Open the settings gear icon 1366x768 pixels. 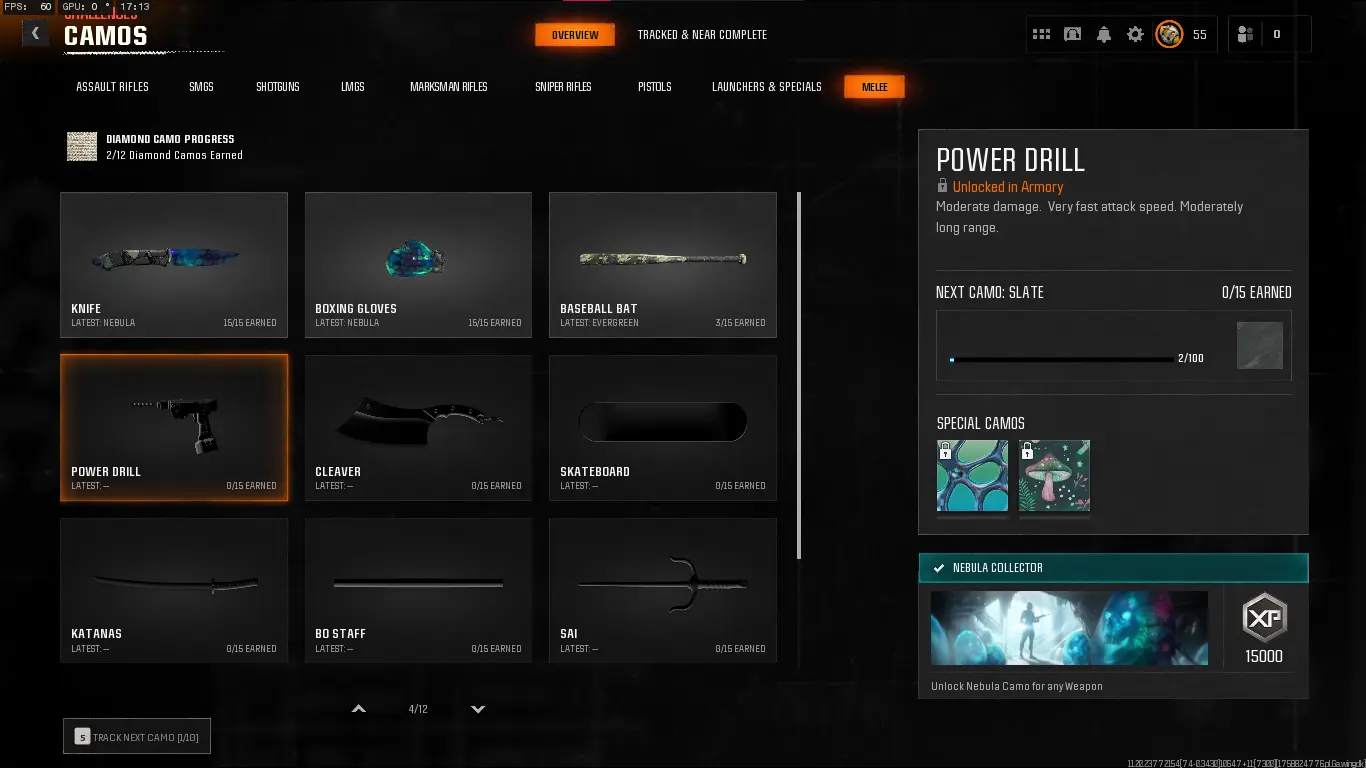[x=1135, y=34]
